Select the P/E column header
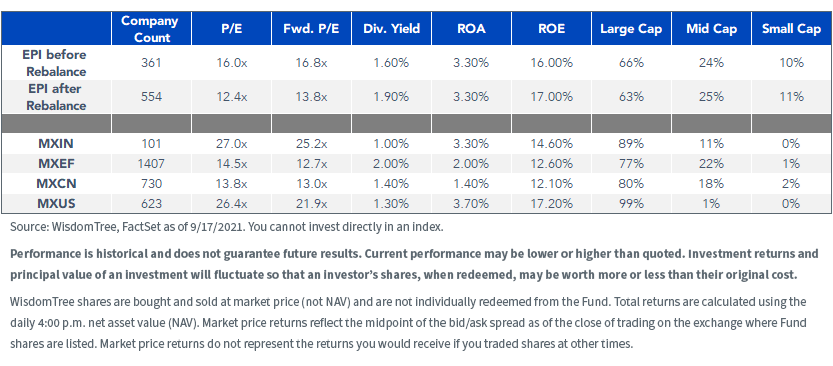 point(232,29)
